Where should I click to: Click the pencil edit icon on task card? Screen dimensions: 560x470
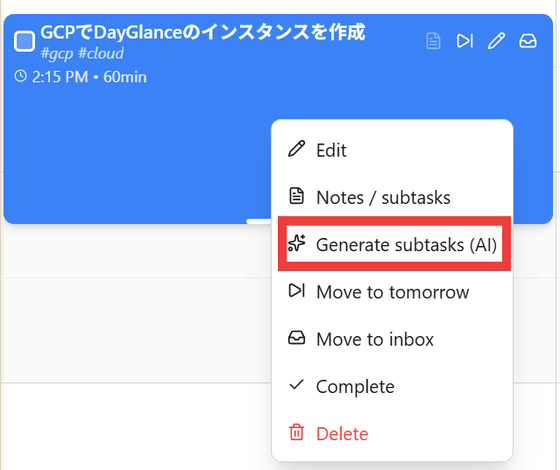click(x=496, y=41)
